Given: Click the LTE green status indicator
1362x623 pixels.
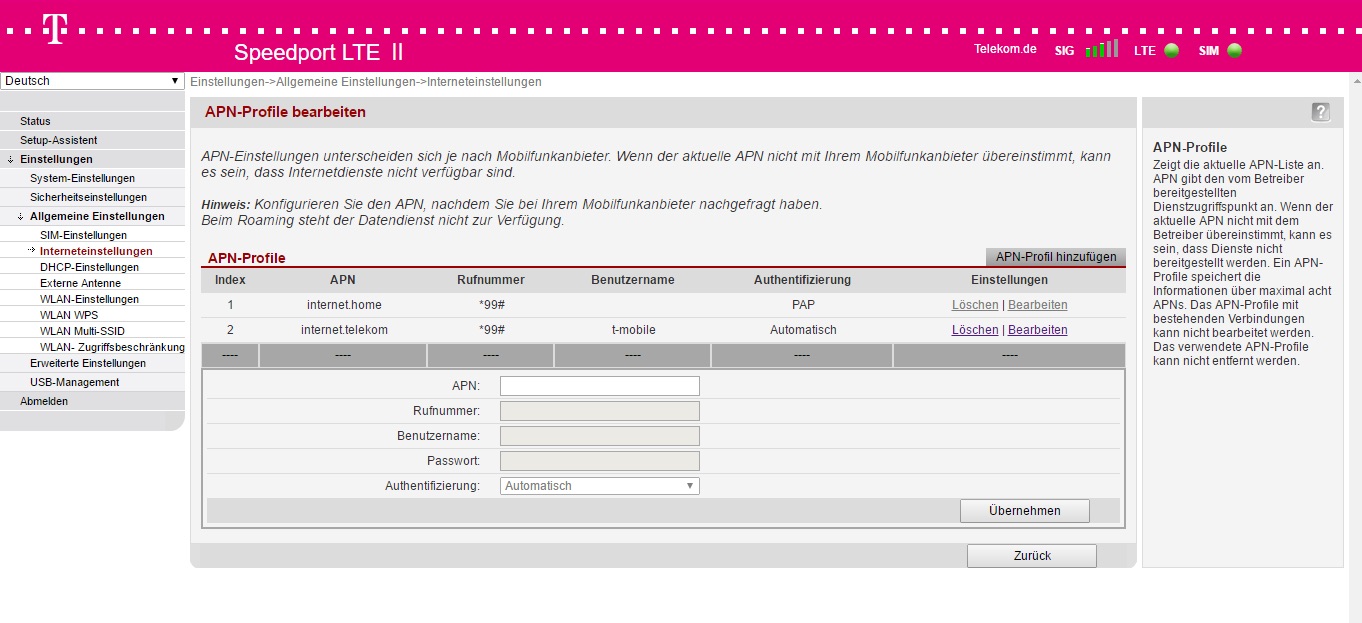Looking at the screenshot, I should (x=1171, y=50).
